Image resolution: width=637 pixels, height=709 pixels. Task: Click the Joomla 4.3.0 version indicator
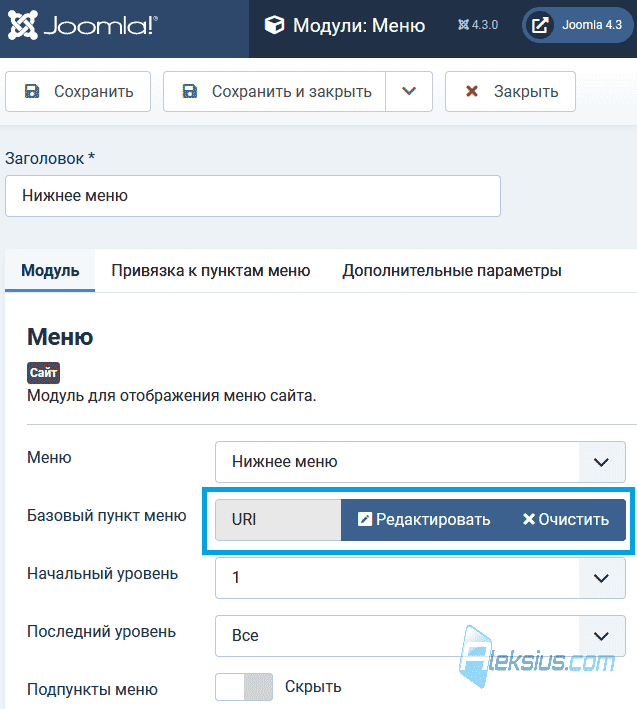(478, 25)
